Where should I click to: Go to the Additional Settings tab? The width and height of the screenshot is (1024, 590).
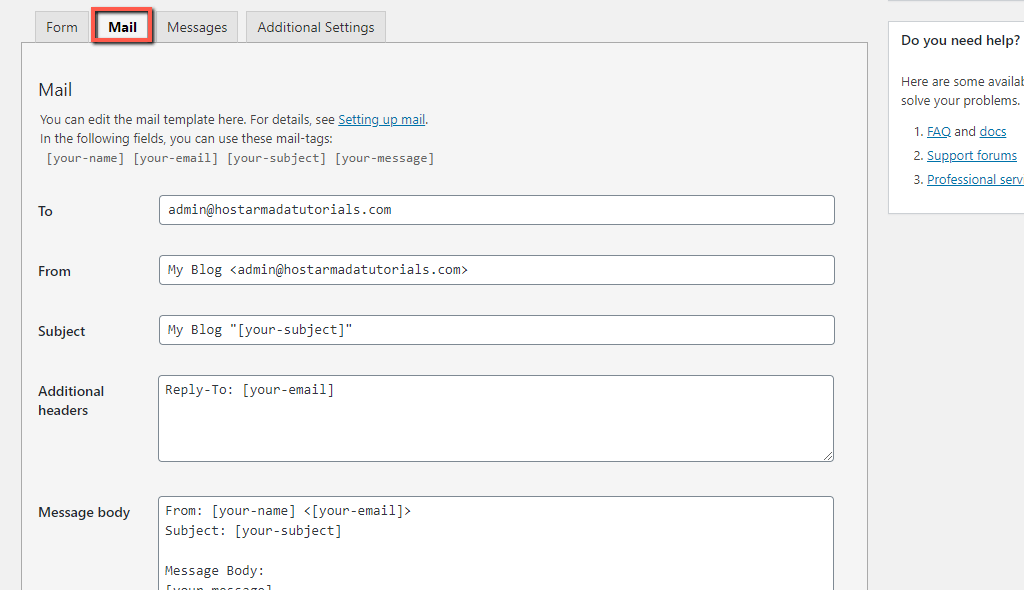point(316,27)
